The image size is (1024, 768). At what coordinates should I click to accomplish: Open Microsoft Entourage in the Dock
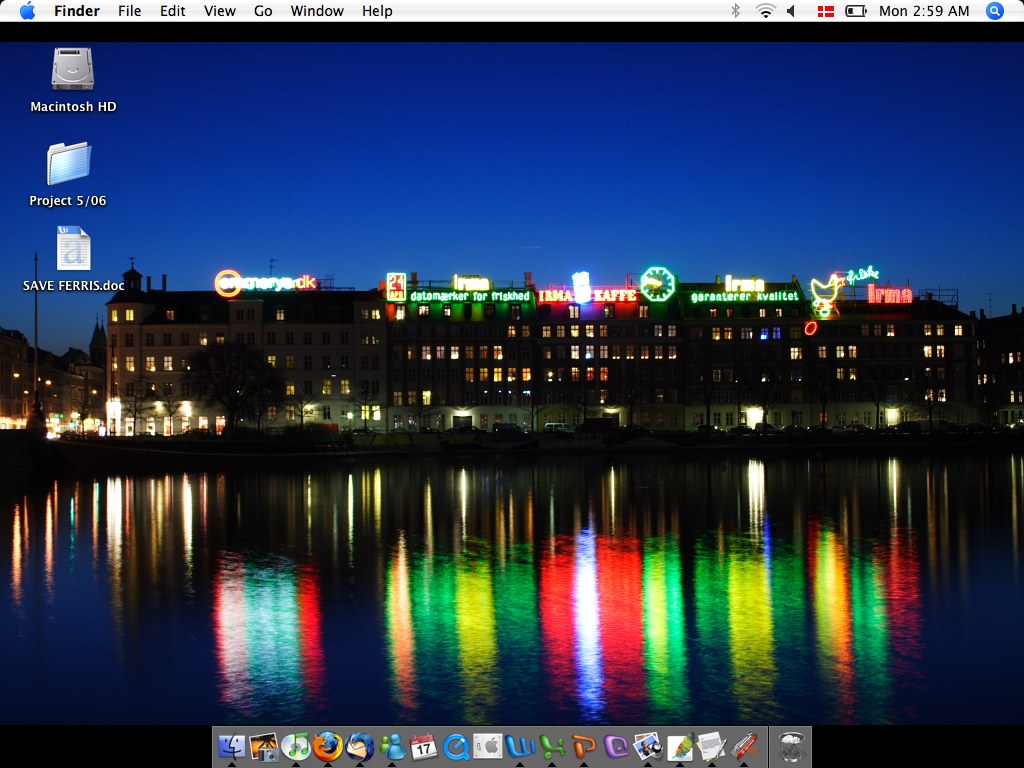point(616,746)
